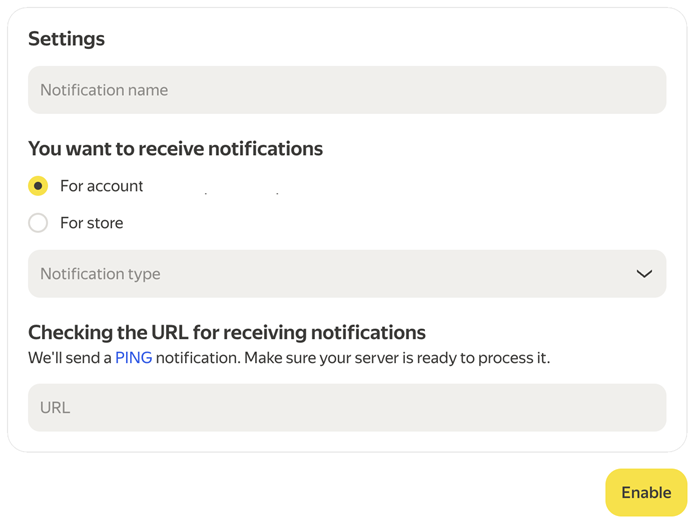Click the URL placeholder text
Image resolution: width=694 pixels, height=524 pixels.
(x=55, y=408)
